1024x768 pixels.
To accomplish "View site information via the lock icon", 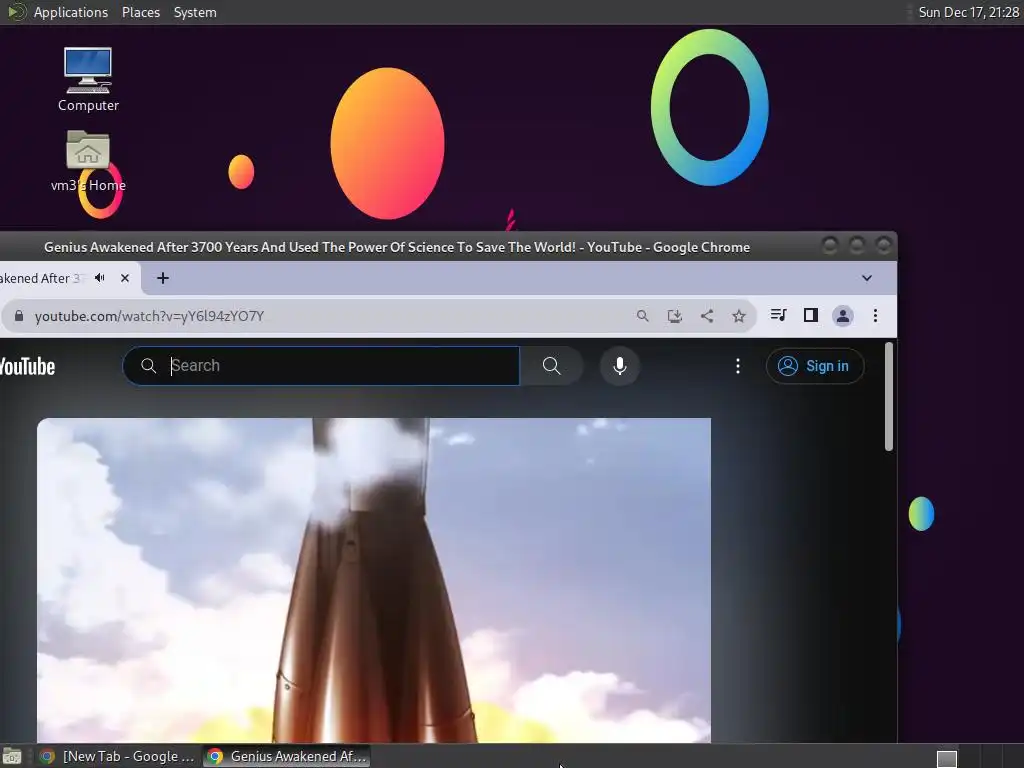I will (19, 316).
